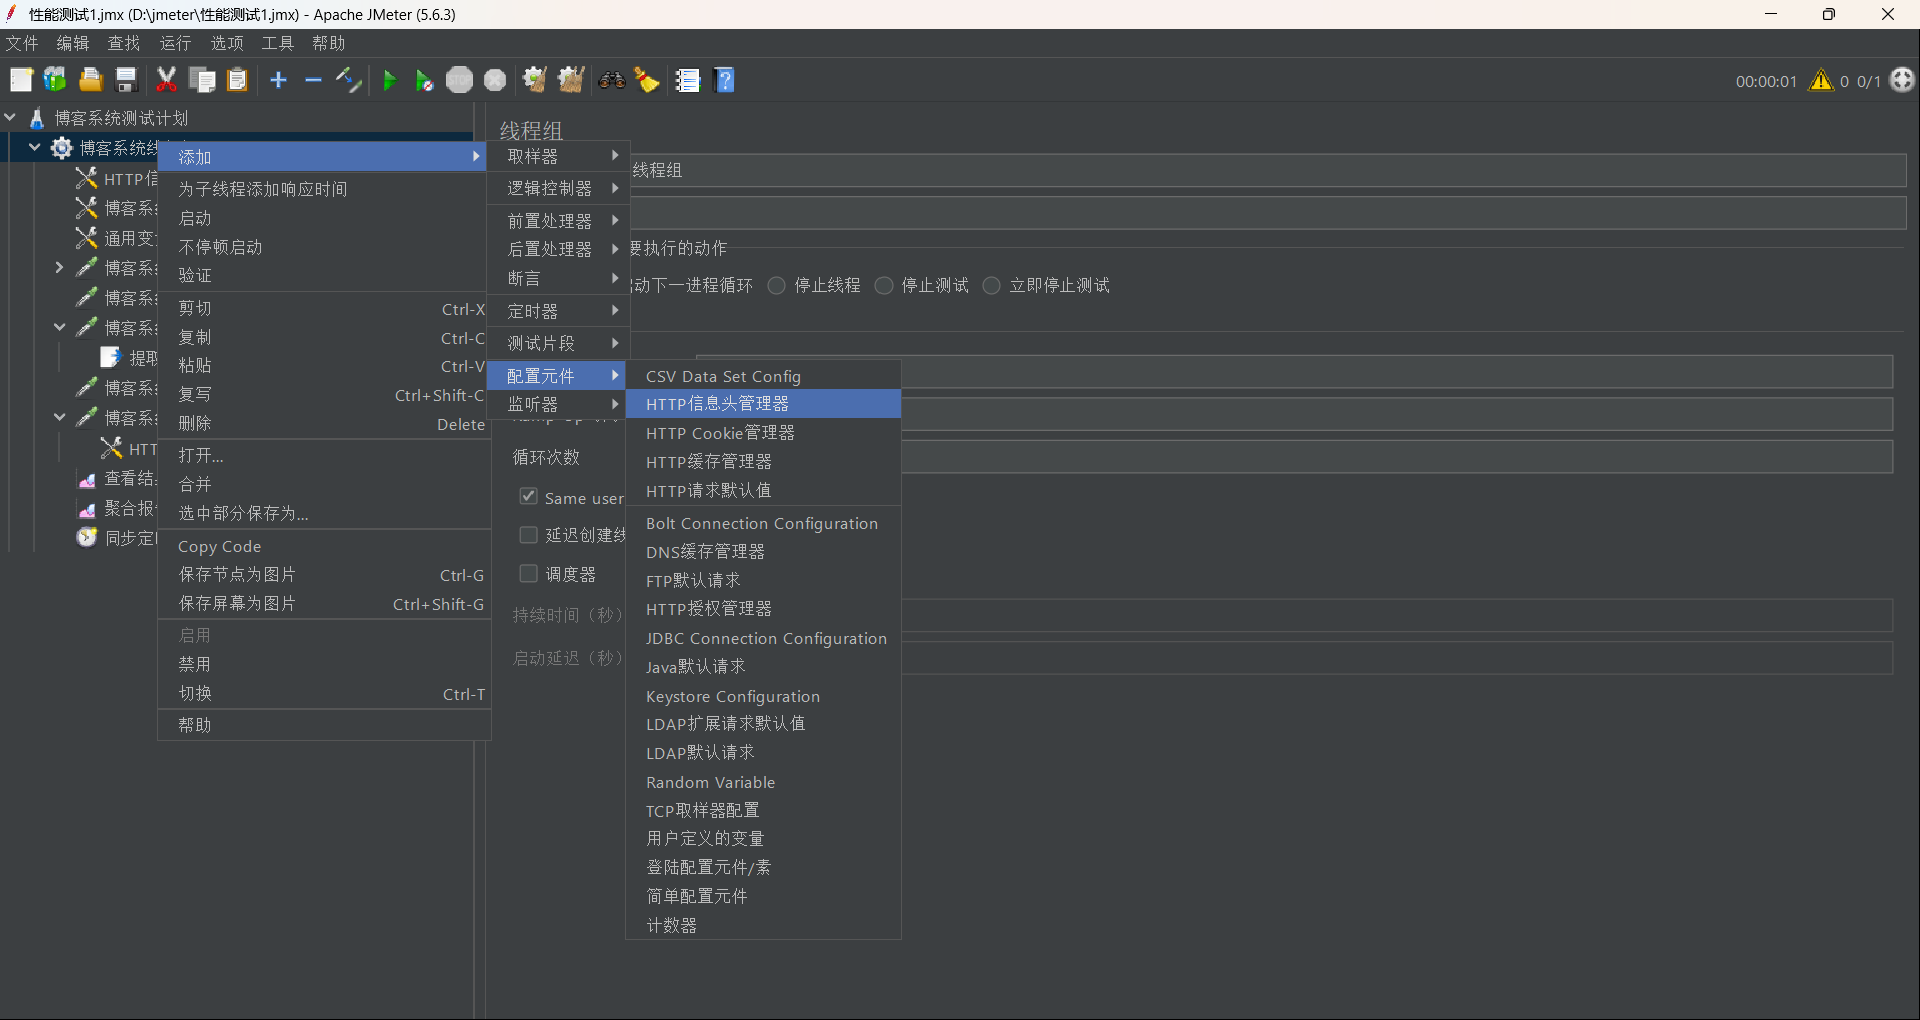Click the Reset search icon
The height and width of the screenshot is (1020, 1920).
pos(648,80)
